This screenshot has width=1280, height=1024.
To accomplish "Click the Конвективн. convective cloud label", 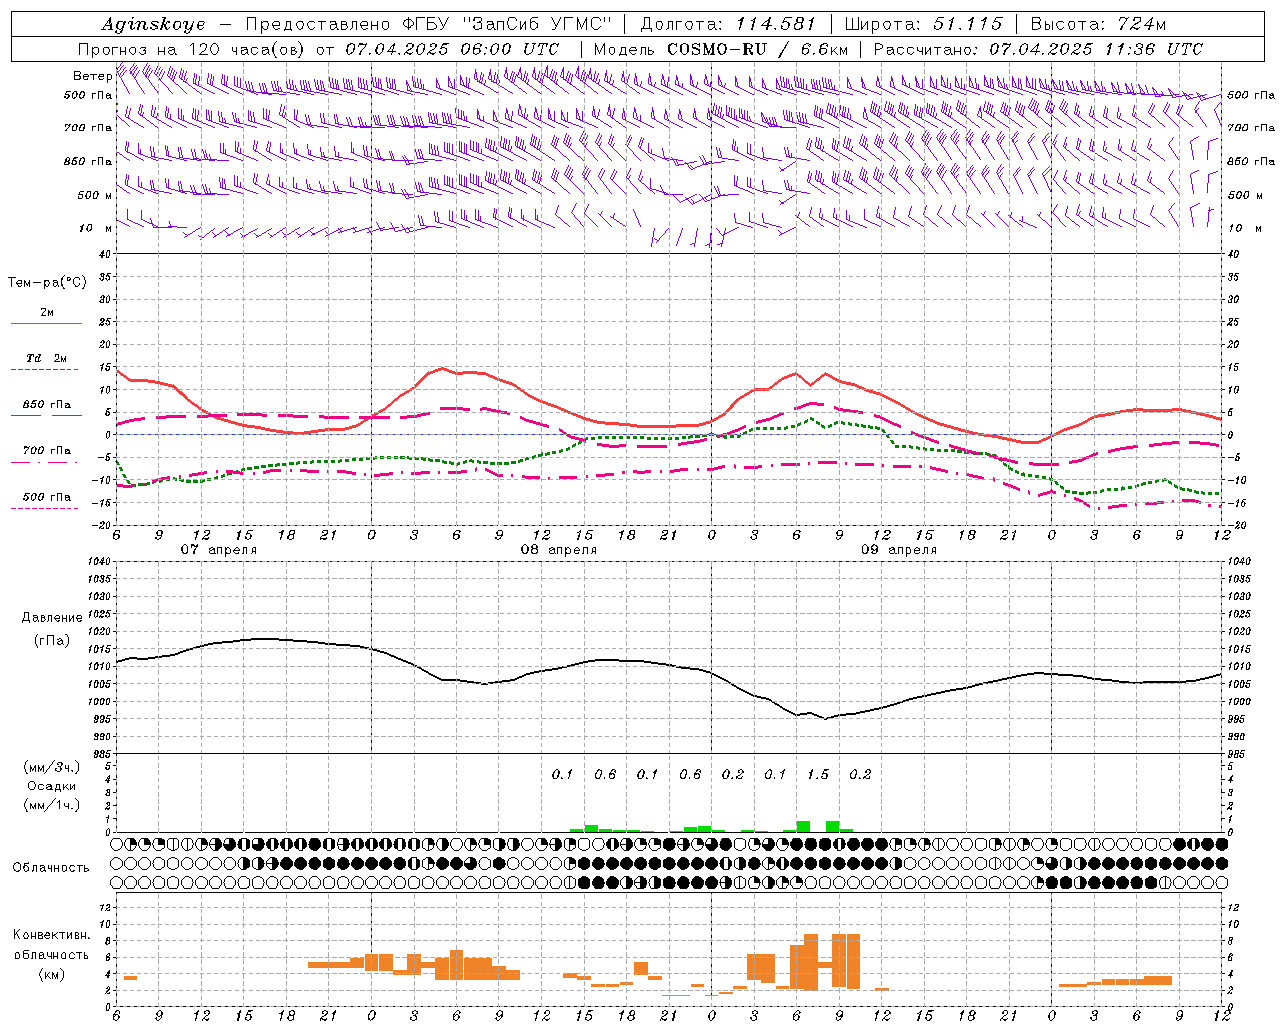I will point(52,935).
